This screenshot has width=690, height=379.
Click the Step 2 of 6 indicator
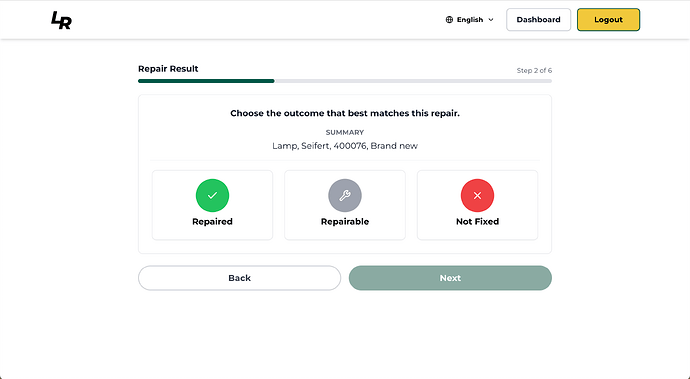pyautogui.click(x=534, y=70)
